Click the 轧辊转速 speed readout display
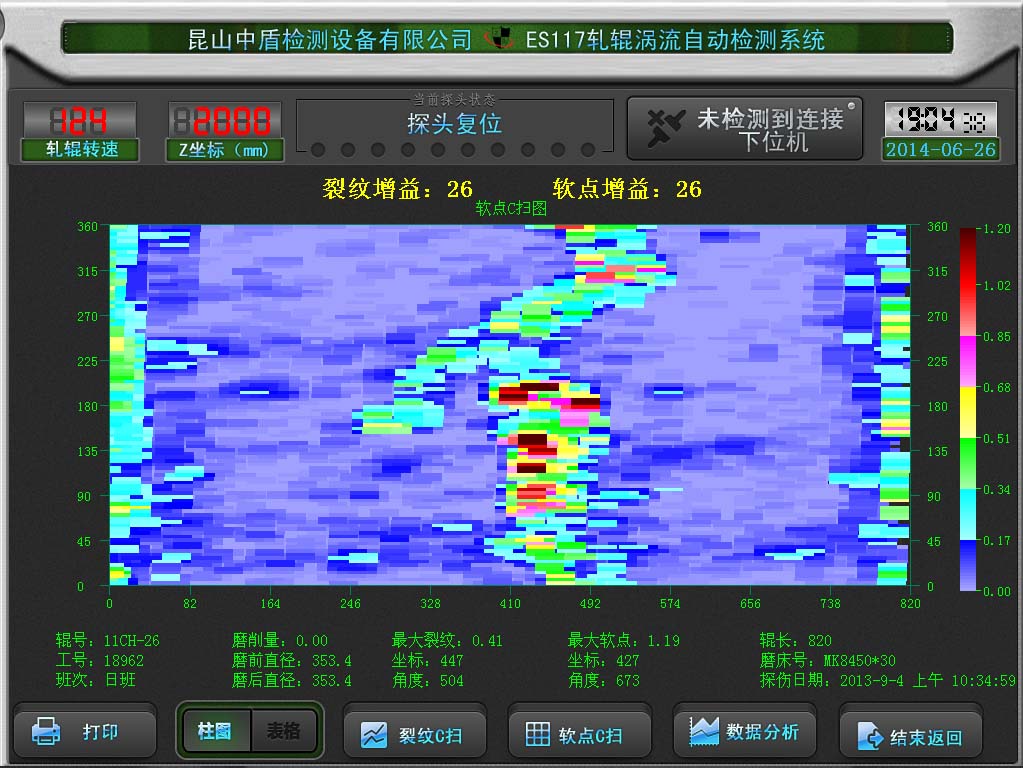1023x768 pixels. pos(80,121)
